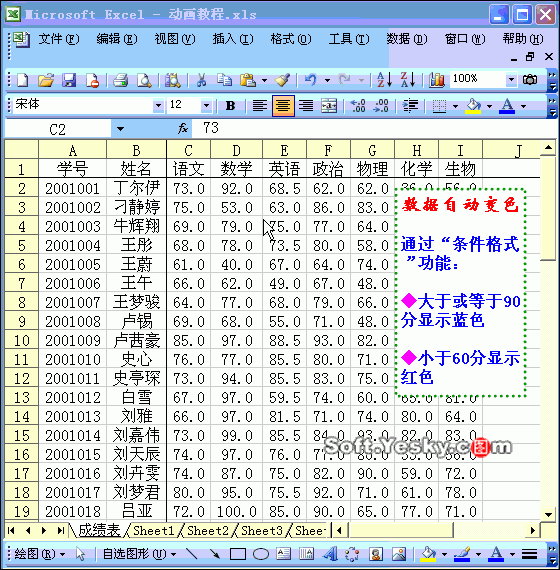Click the 自选图形 AutoShapes button
The width and height of the screenshot is (560, 570).
click(x=139, y=554)
